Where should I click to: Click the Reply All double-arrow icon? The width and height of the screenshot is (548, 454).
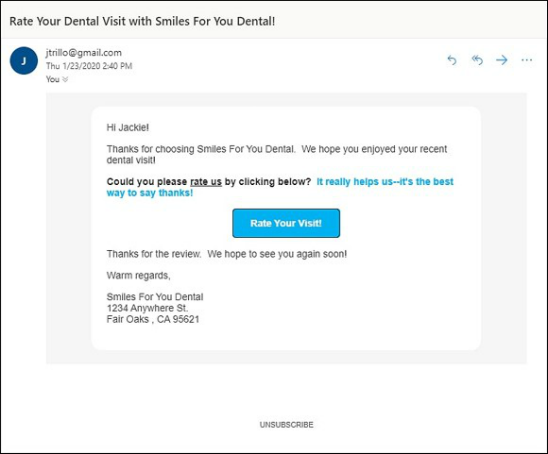[x=477, y=60]
